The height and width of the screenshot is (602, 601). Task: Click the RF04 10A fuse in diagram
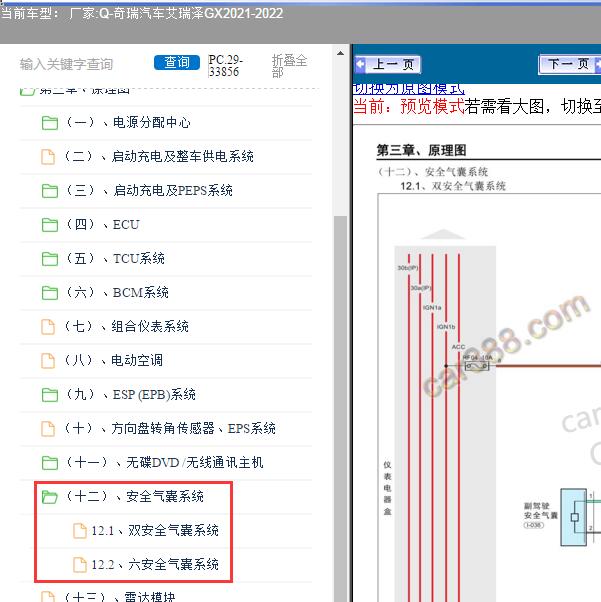pyautogui.click(x=477, y=366)
